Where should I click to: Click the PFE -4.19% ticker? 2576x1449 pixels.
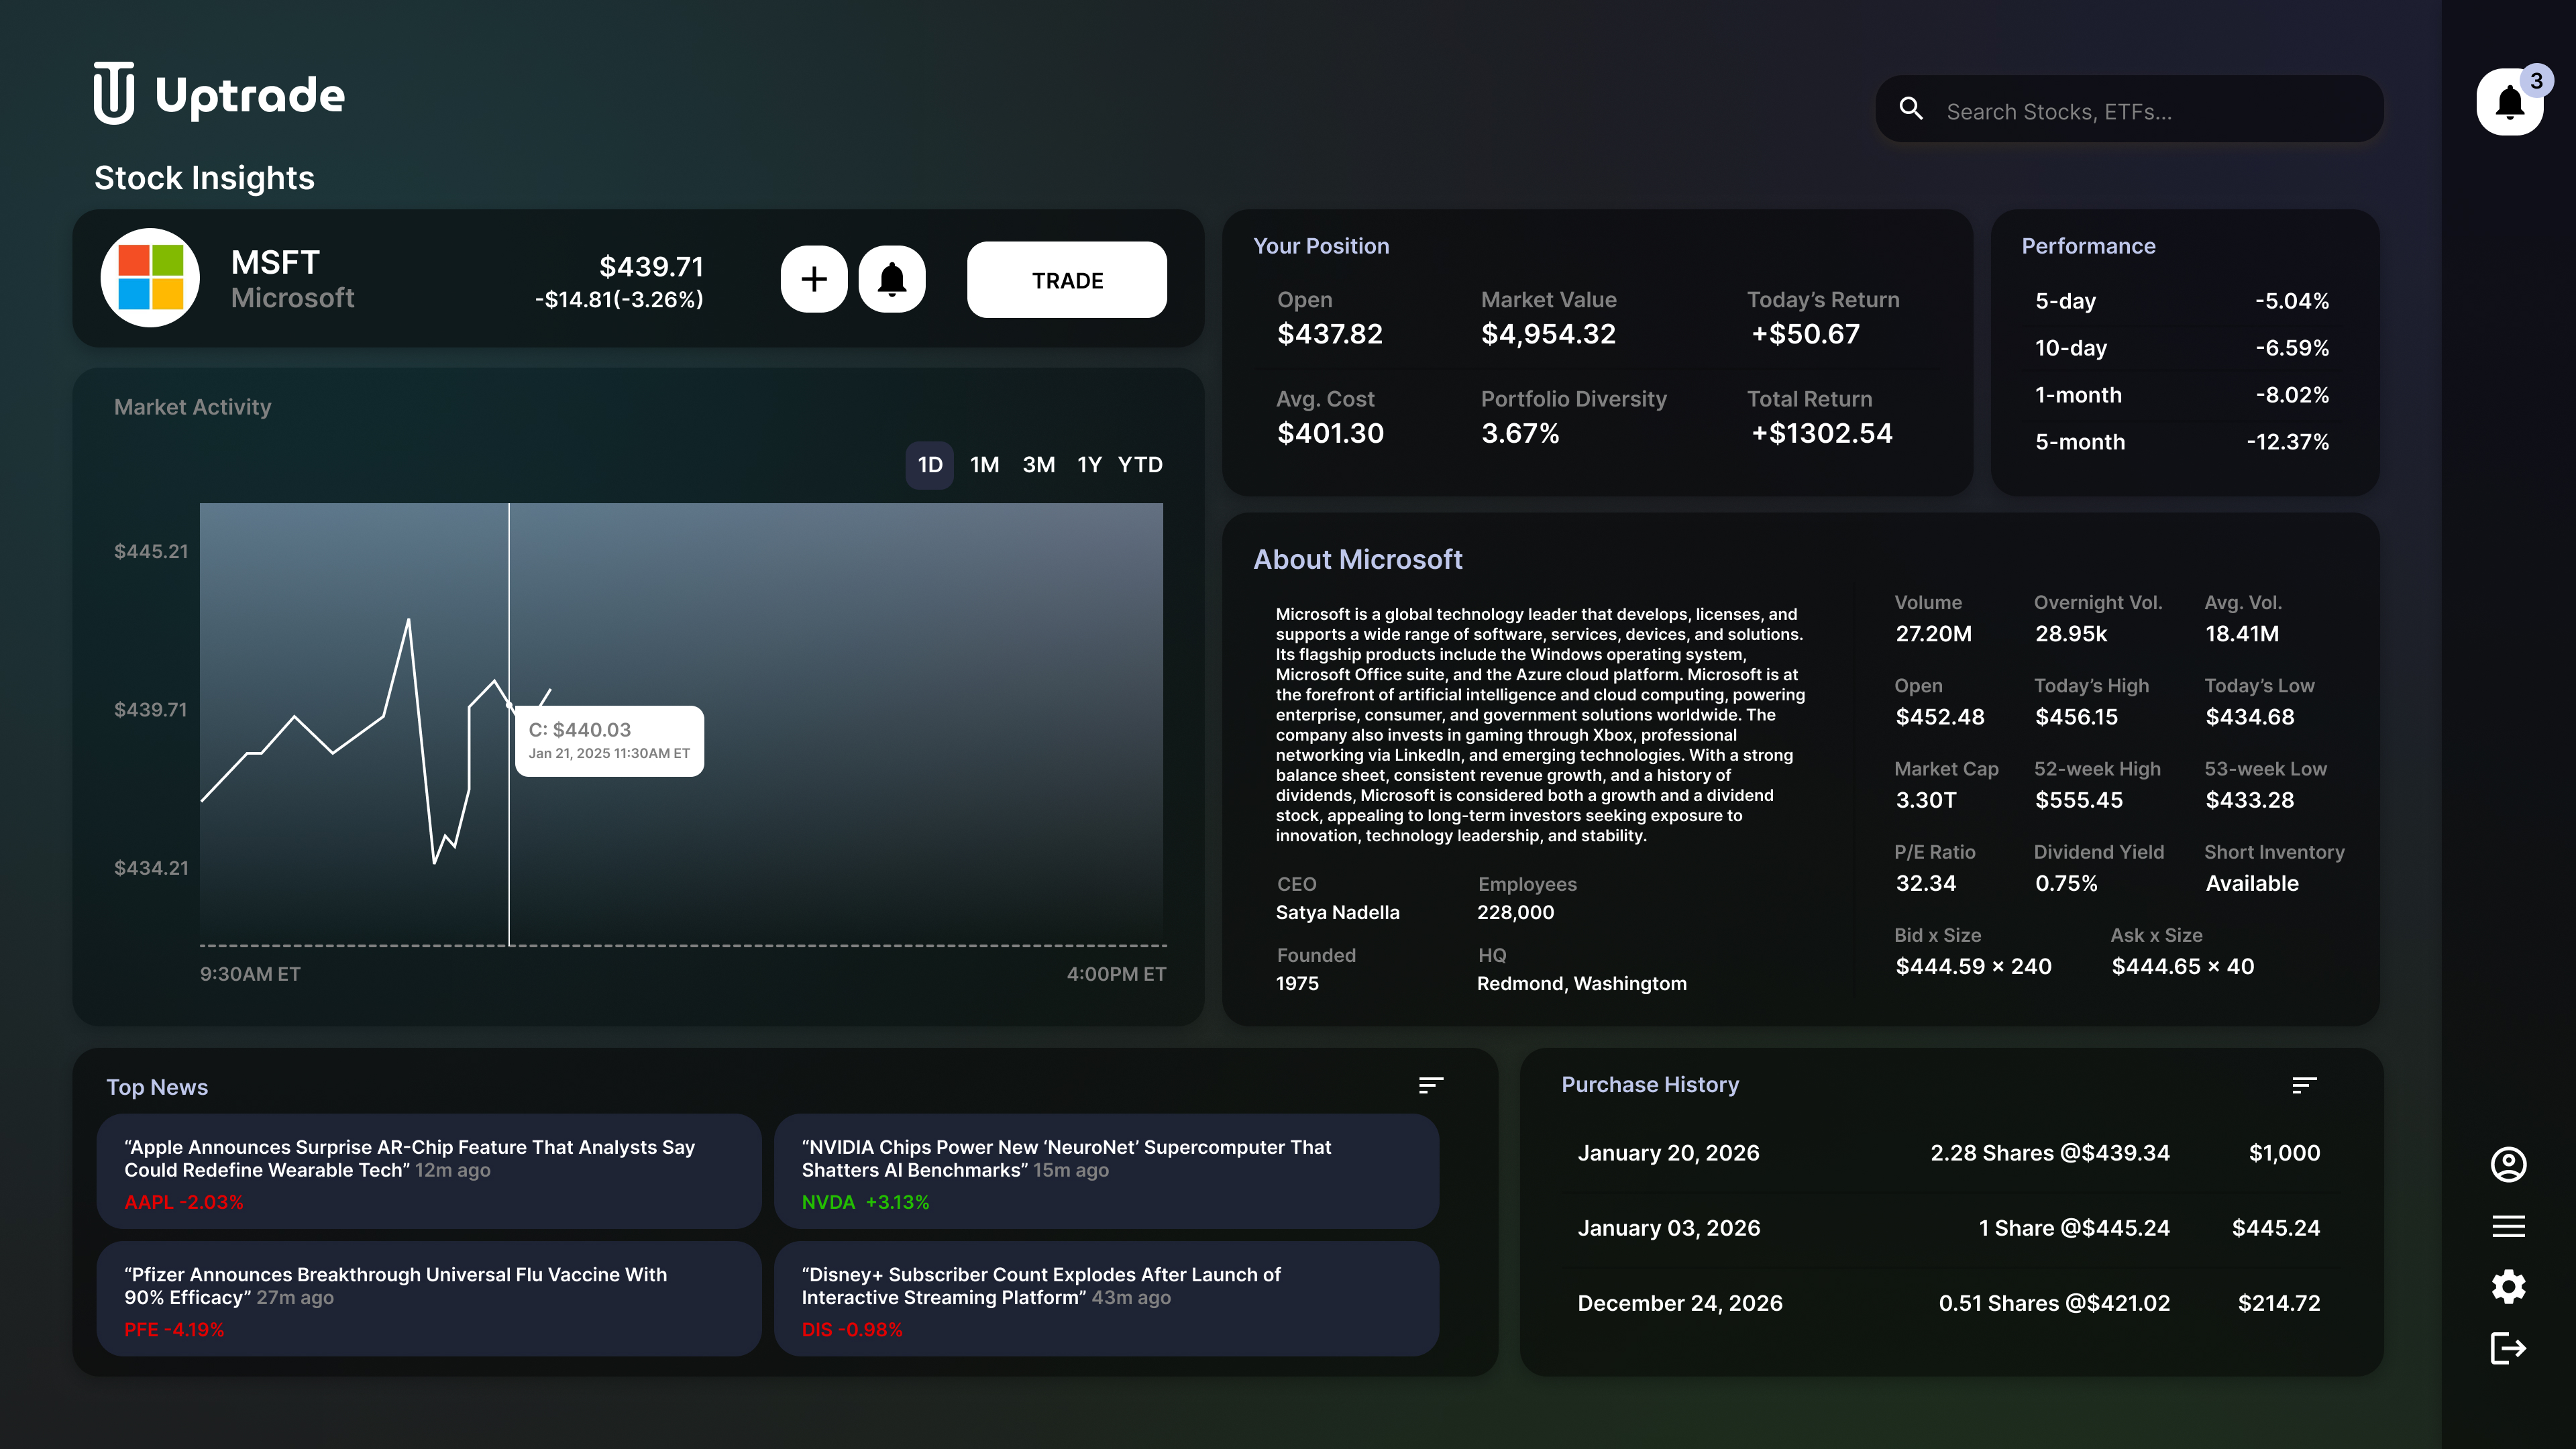point(174,1330)
